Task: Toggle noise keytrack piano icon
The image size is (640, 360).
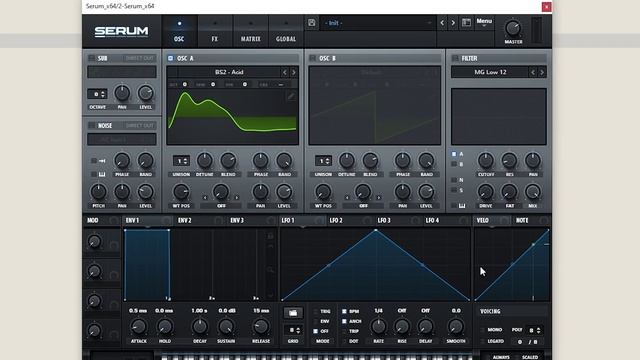Action: [x=101, y=174]
